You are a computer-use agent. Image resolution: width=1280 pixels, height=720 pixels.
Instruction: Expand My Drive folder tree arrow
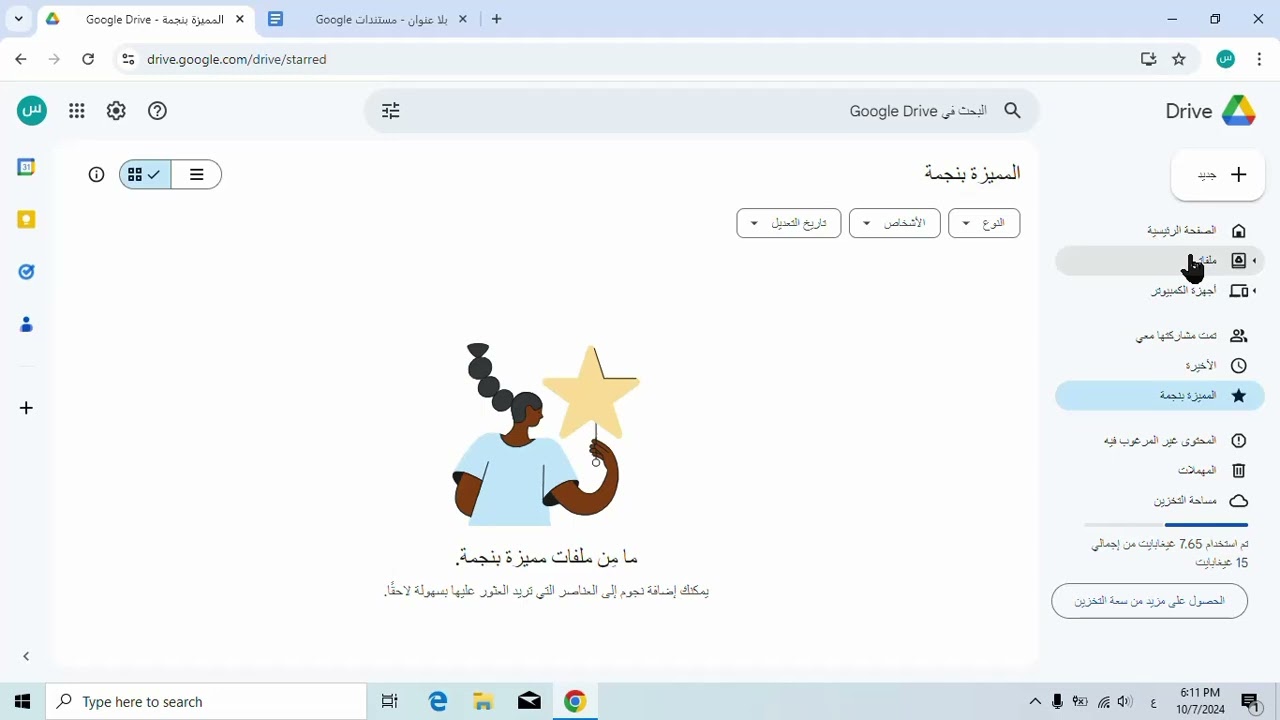[1255, 261]
